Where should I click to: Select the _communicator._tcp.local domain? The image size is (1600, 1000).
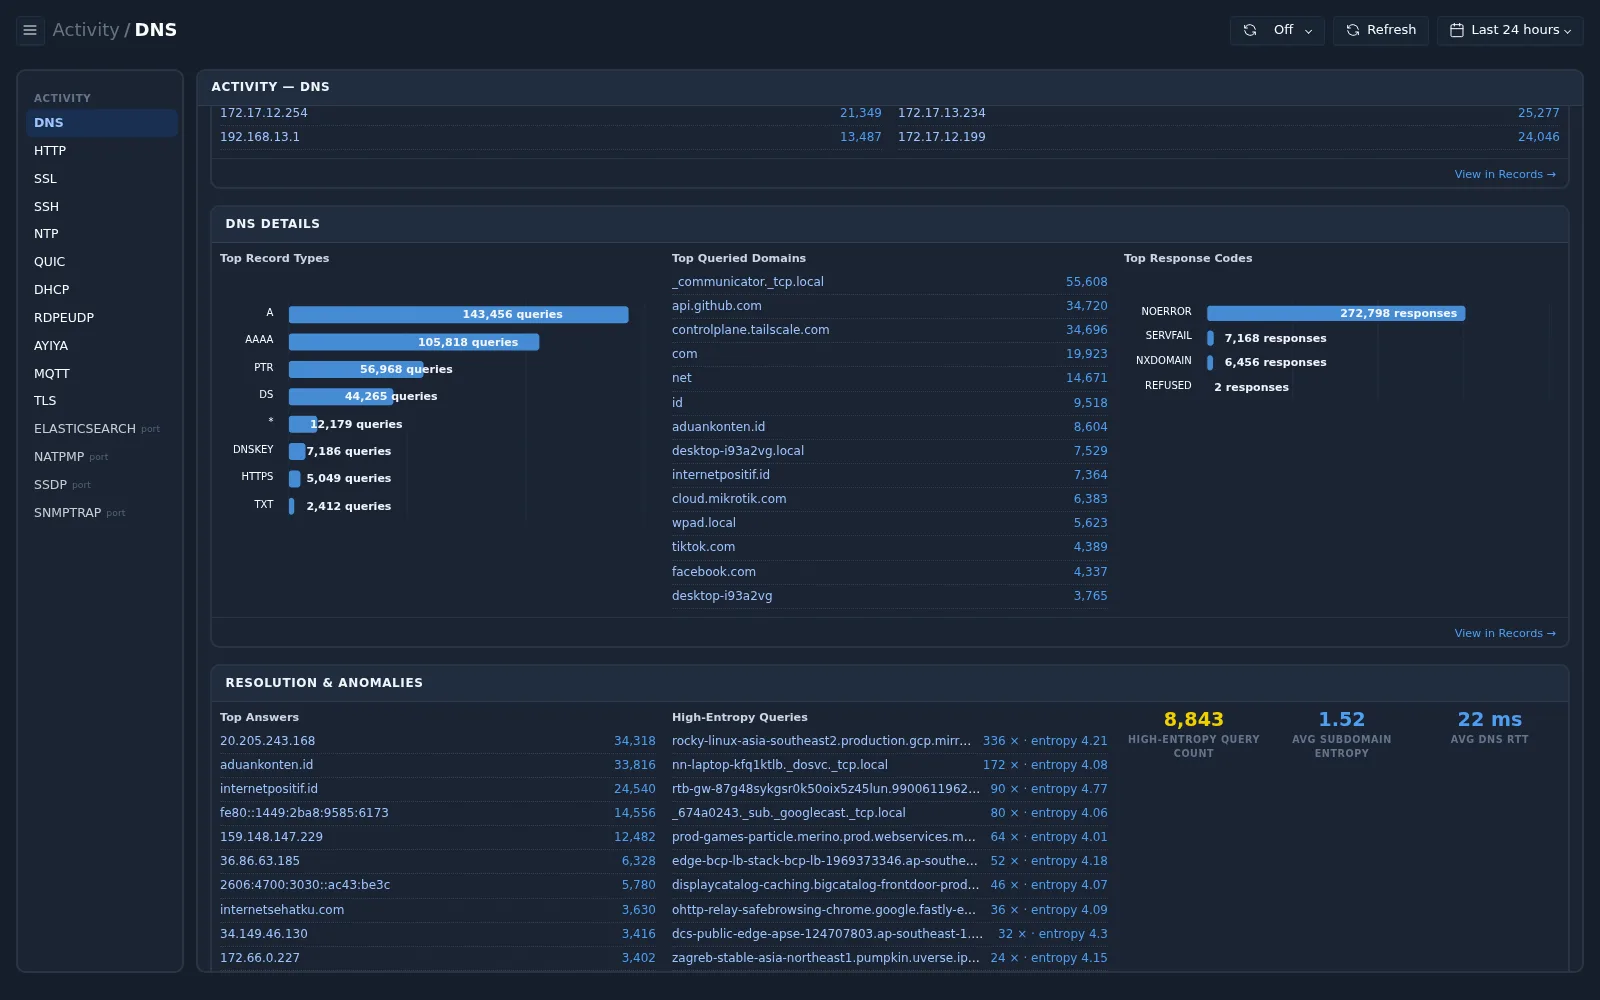pyautogui.click(x=889, y=282)
